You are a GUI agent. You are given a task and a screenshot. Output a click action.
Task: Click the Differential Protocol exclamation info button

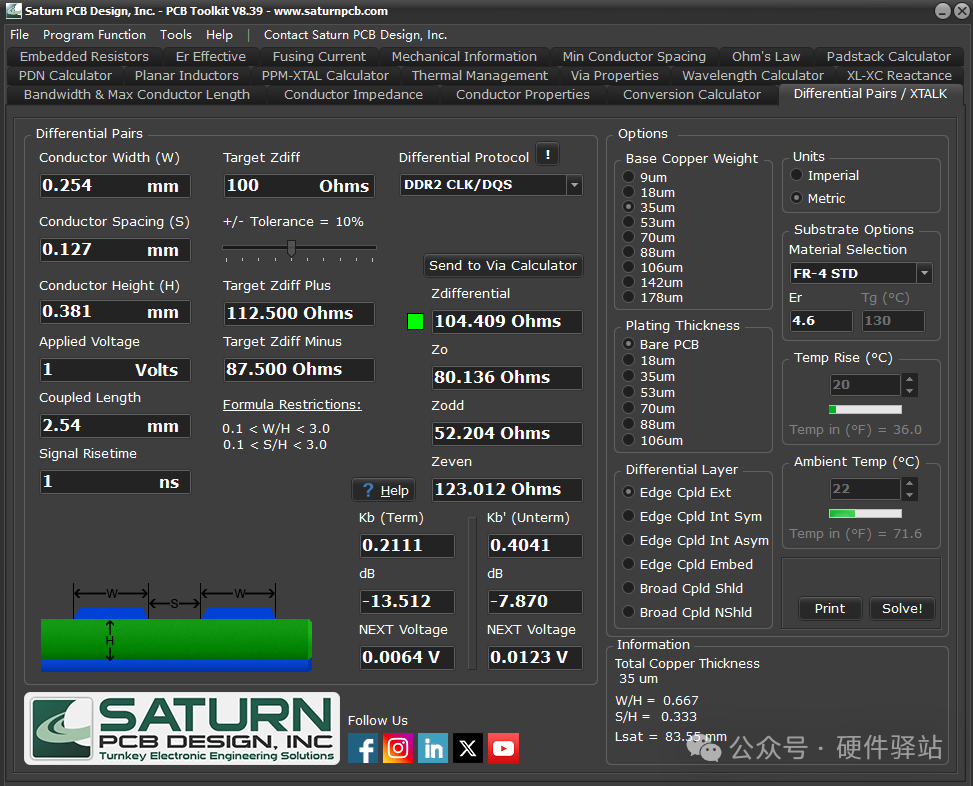pyautogui.click(x=547, y=154)
